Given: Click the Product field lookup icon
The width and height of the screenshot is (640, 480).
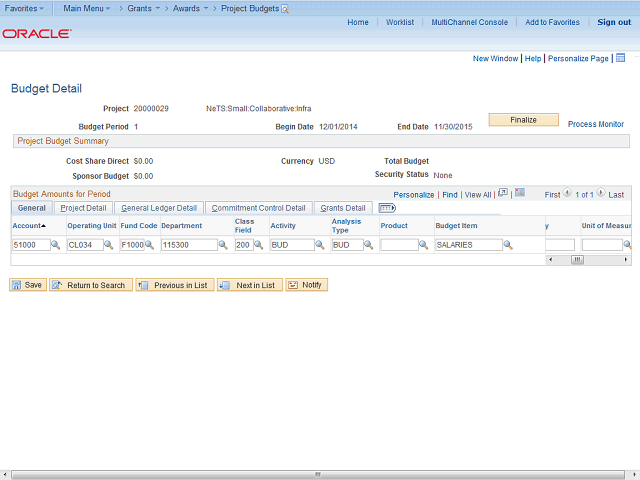Looking at the screenshot, I should click(424, 245).
